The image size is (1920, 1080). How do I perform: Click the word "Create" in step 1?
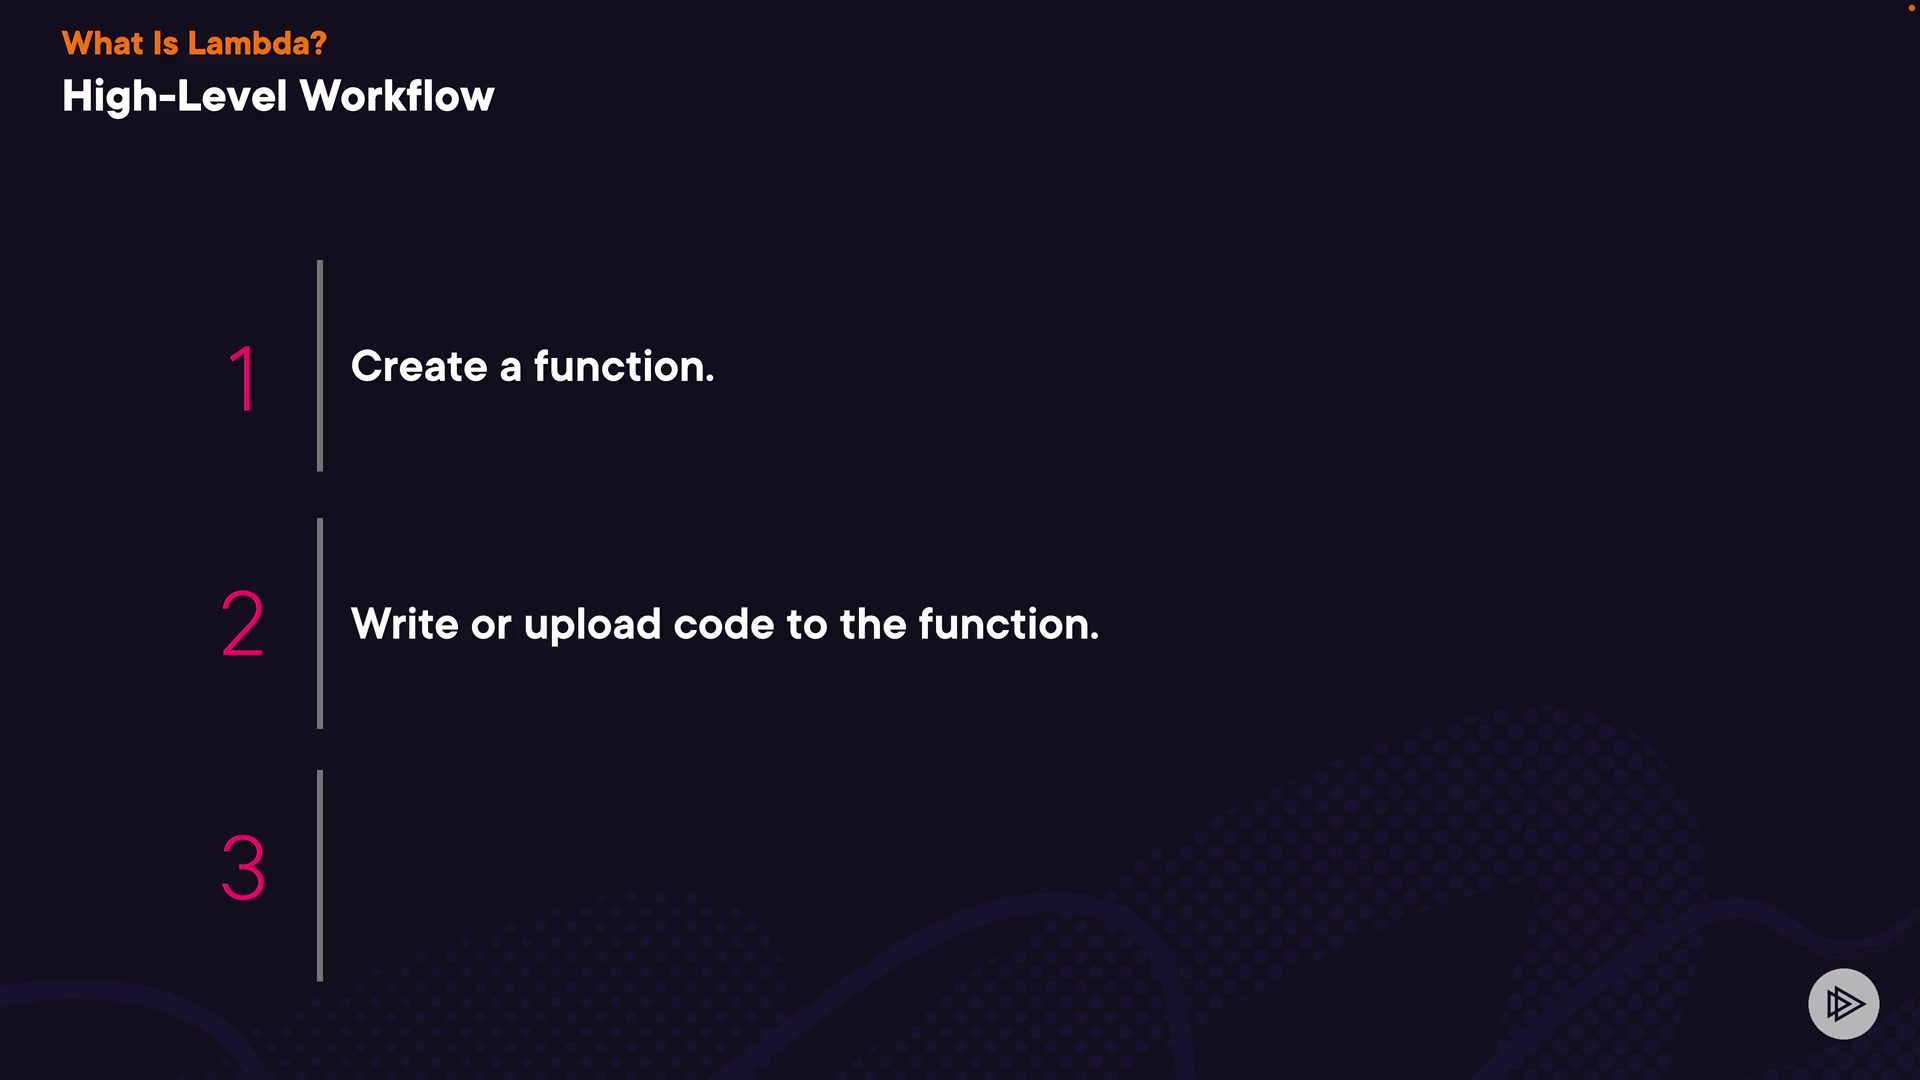click(x=419, y=367)
